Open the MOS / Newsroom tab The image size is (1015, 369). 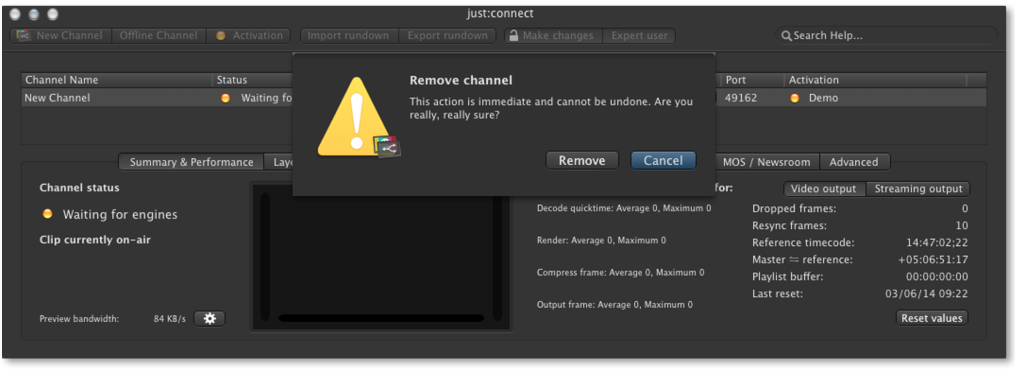pos(768,162)
